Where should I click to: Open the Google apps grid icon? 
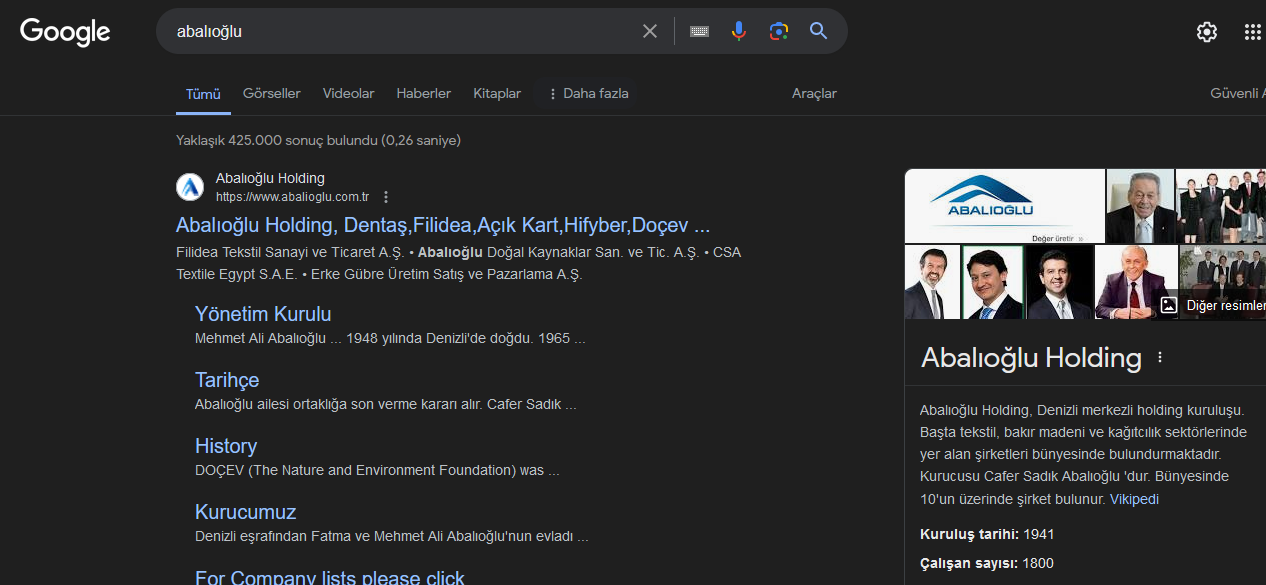pyautogui.click(x=1253, y=32)
